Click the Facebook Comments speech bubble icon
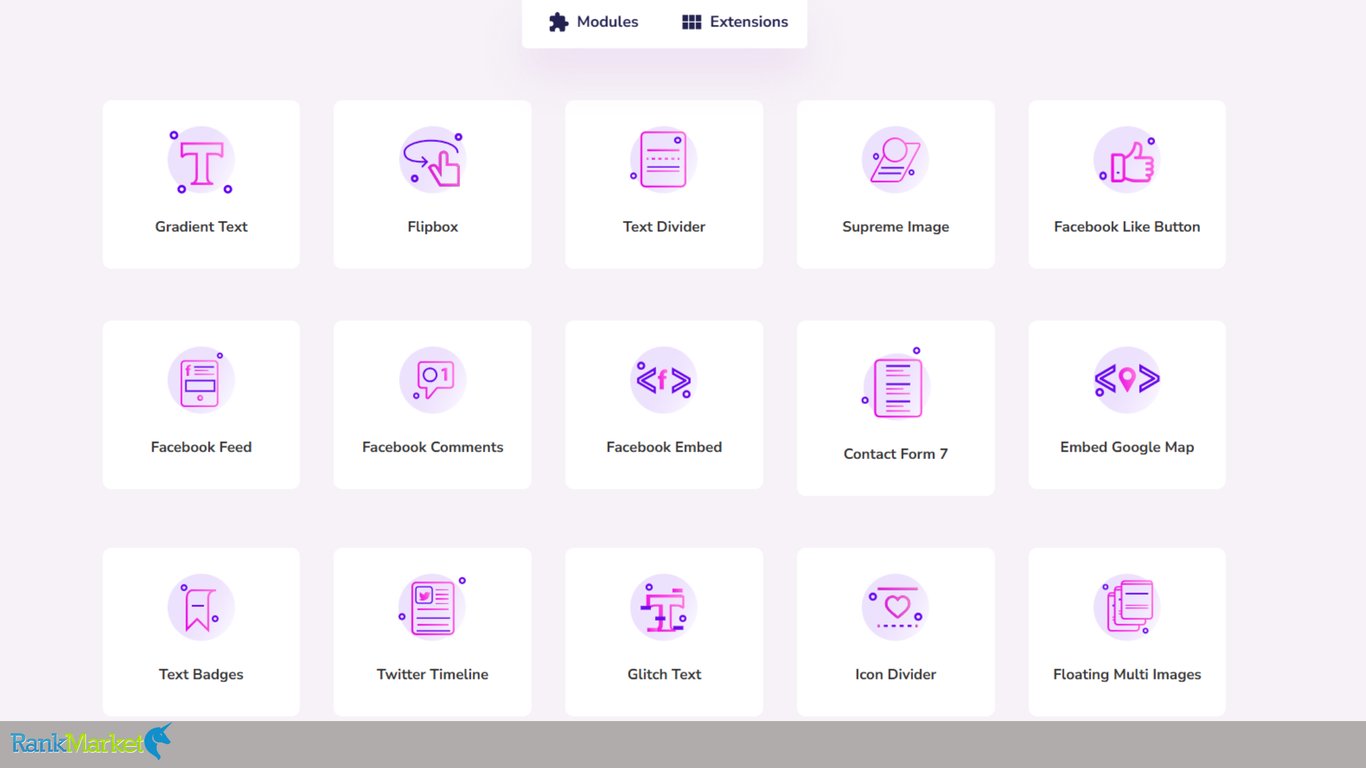Screen dimensions: 1366x768 tap(432, 380)
